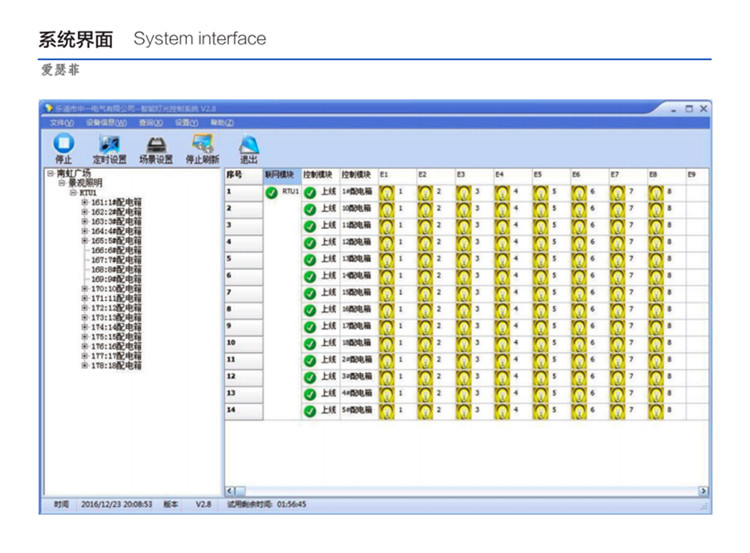This screenshot has width=750, height=553.
Task: Click trial remaining time 01:56:45
Action: [x=292, y=505]
